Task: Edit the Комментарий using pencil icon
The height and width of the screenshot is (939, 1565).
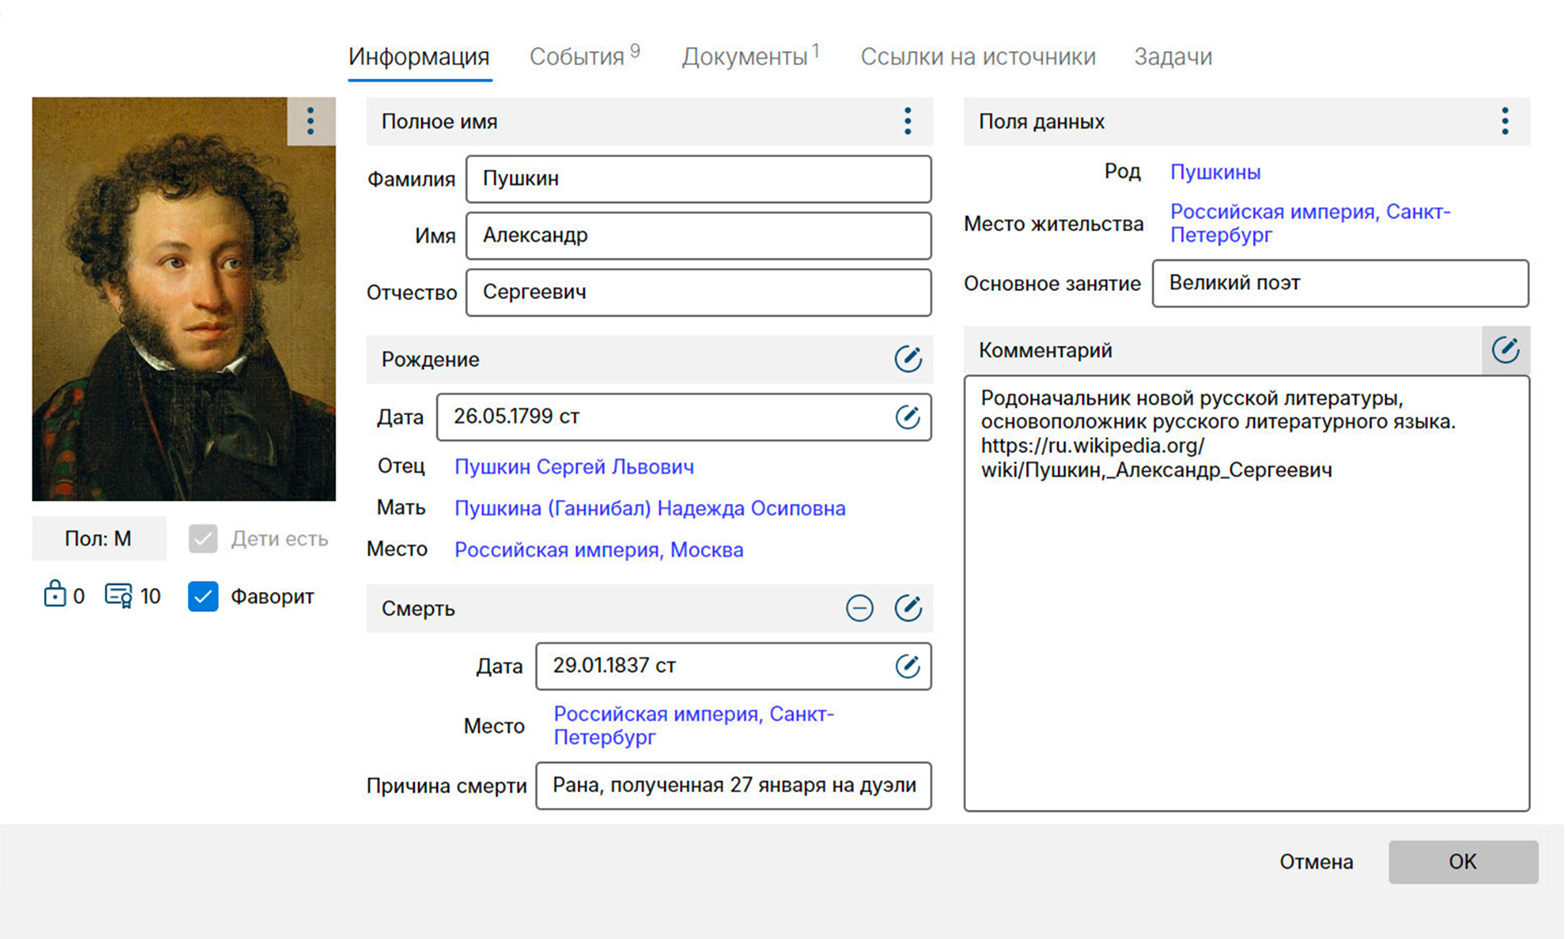Action: 1504,350
